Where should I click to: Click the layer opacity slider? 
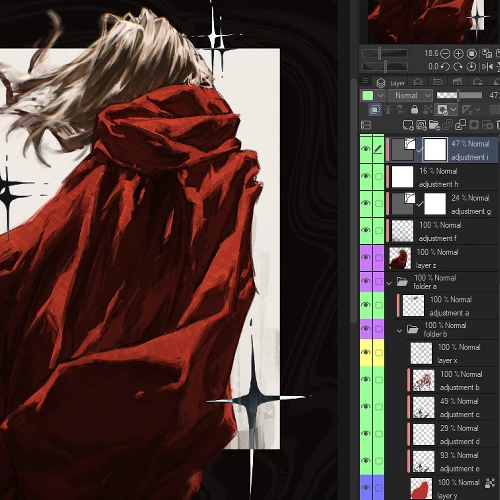459,96
